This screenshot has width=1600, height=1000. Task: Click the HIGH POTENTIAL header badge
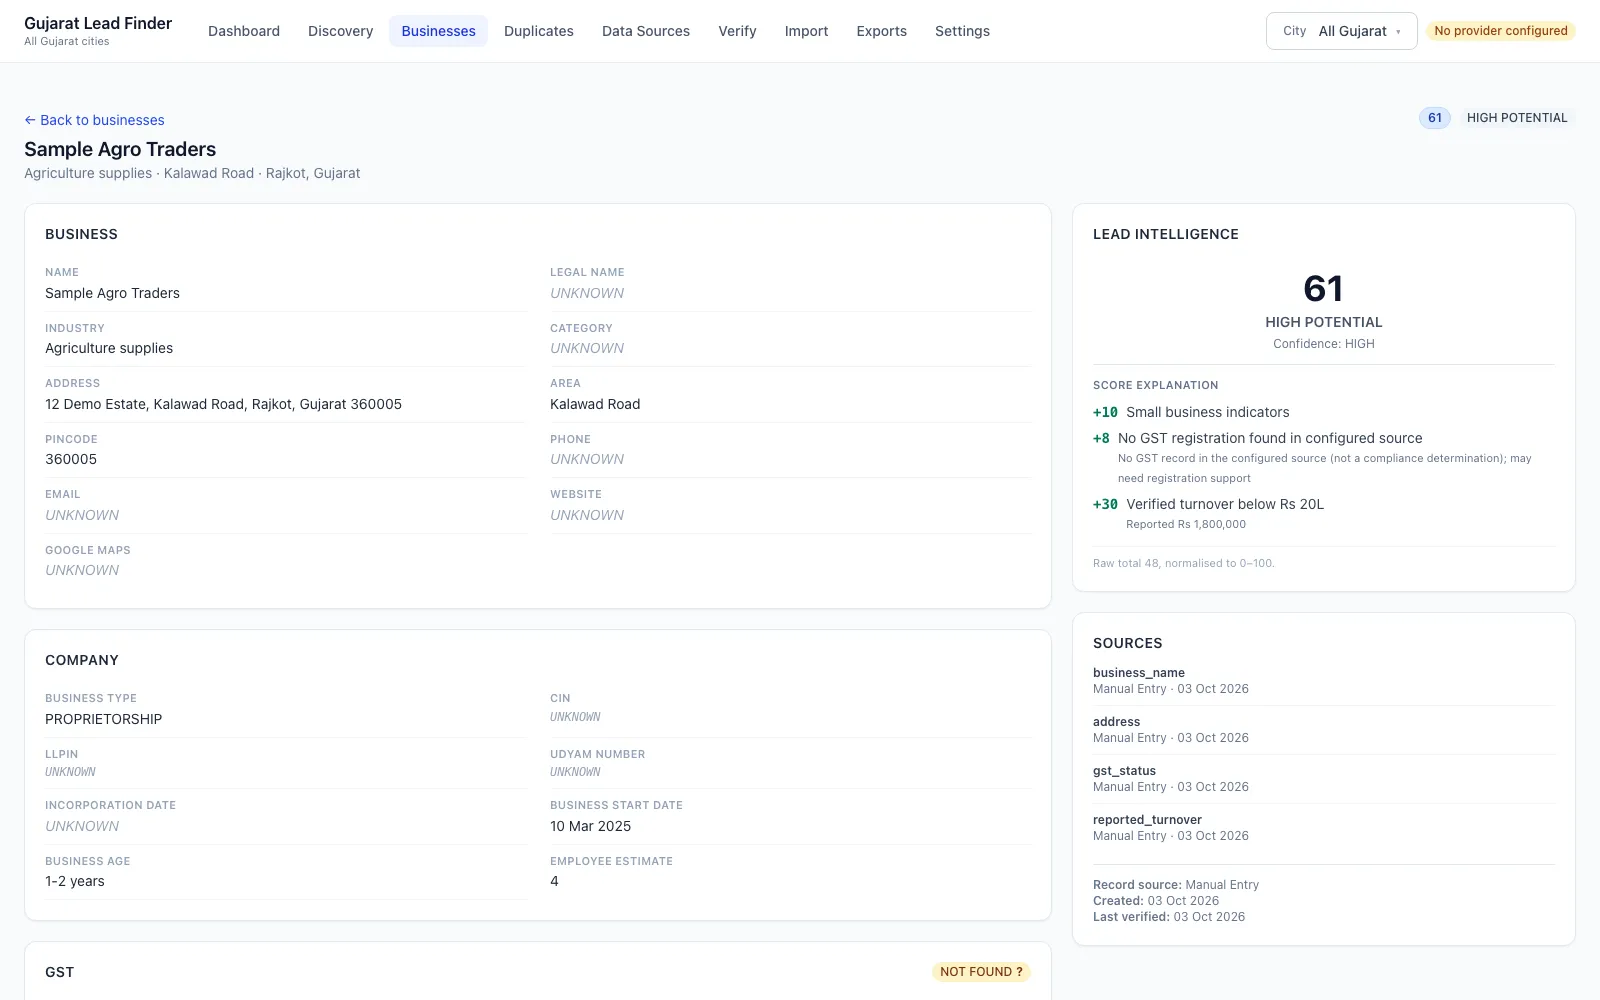pos(1516,118)
